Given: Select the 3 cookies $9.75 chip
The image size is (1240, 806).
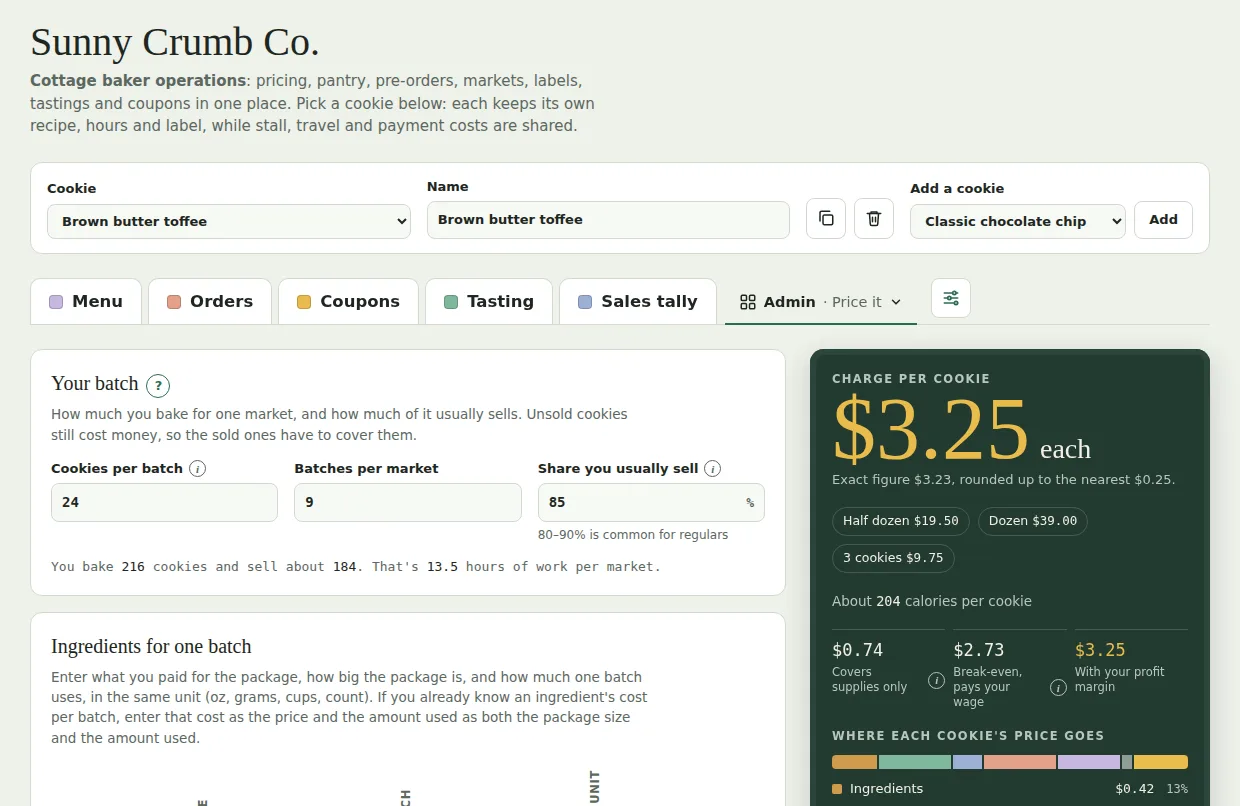Looking at the screenshot, I should [x=893, y=558].
